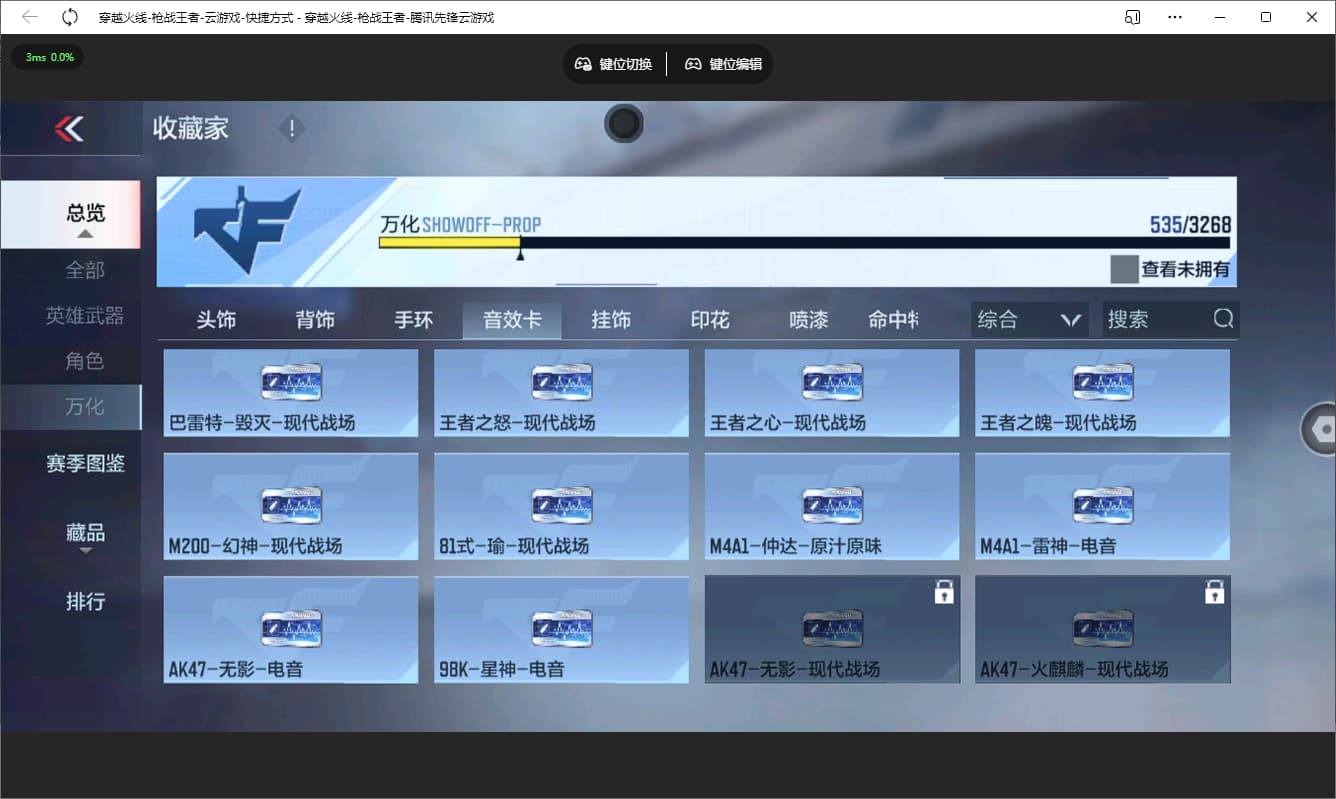Switch to the 挂饰 category tab
Viewport: 1336px width, 799px height.
[611, 319]
